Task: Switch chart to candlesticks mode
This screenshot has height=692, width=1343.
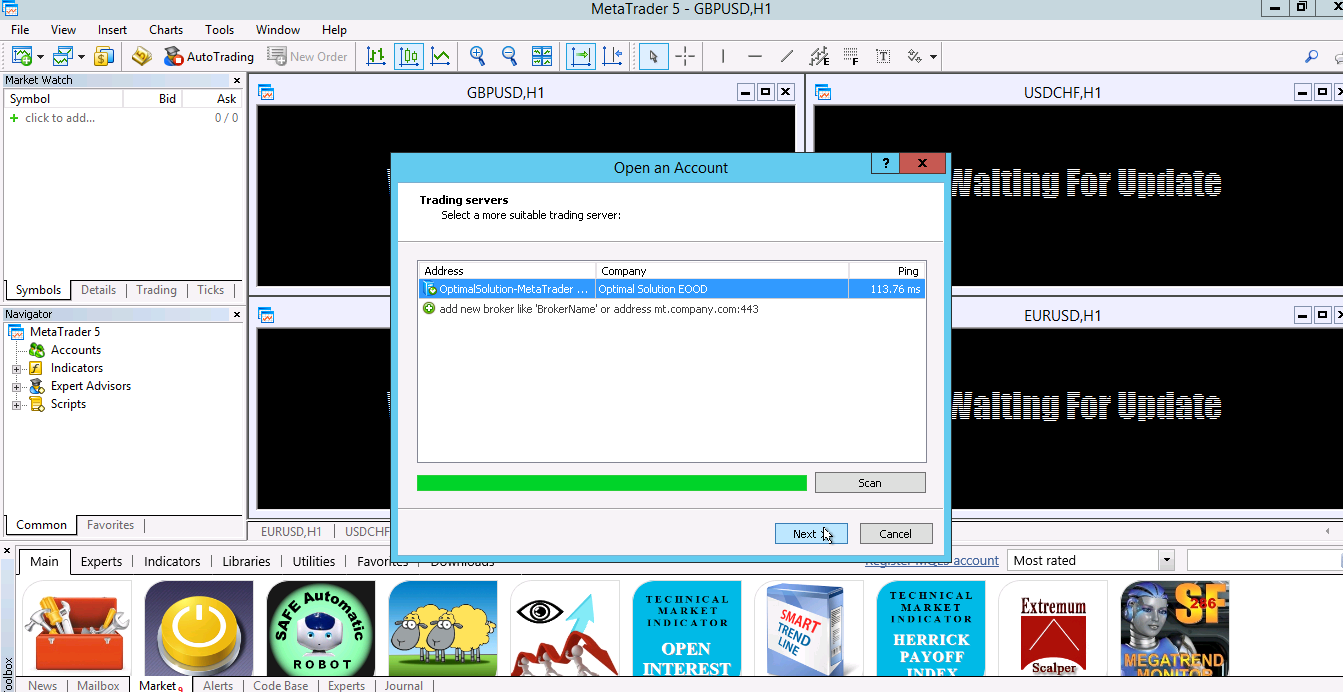Action: [408, 57]
